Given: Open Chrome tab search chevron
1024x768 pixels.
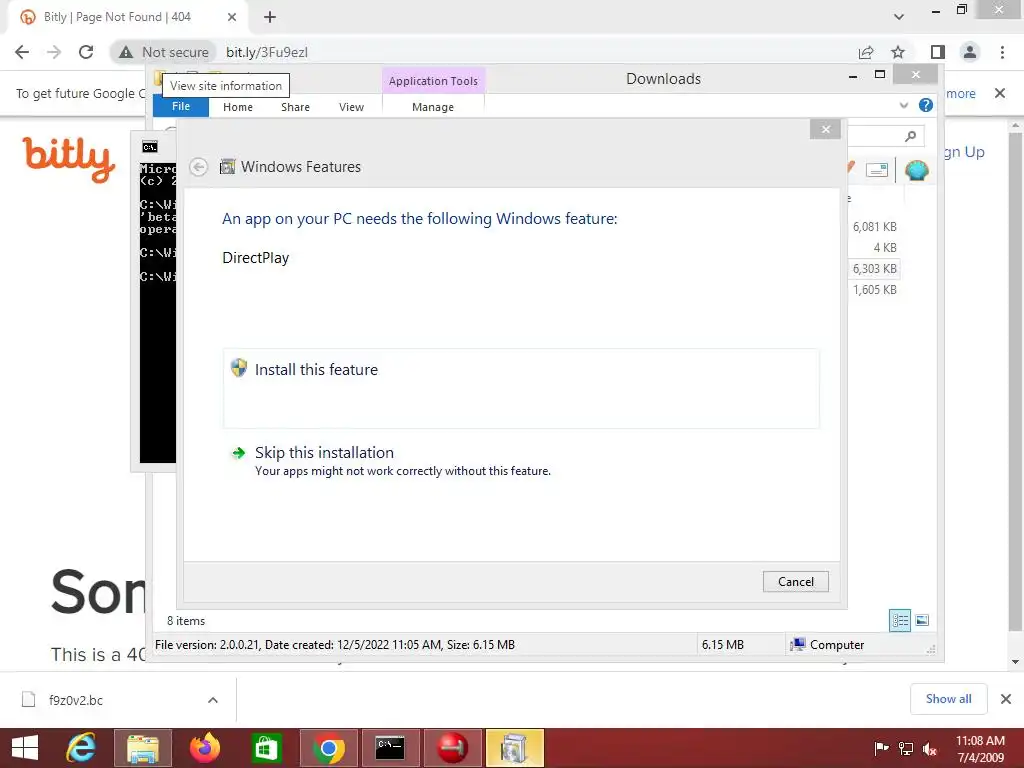Looking at the screenshot, I should (899, 17).
